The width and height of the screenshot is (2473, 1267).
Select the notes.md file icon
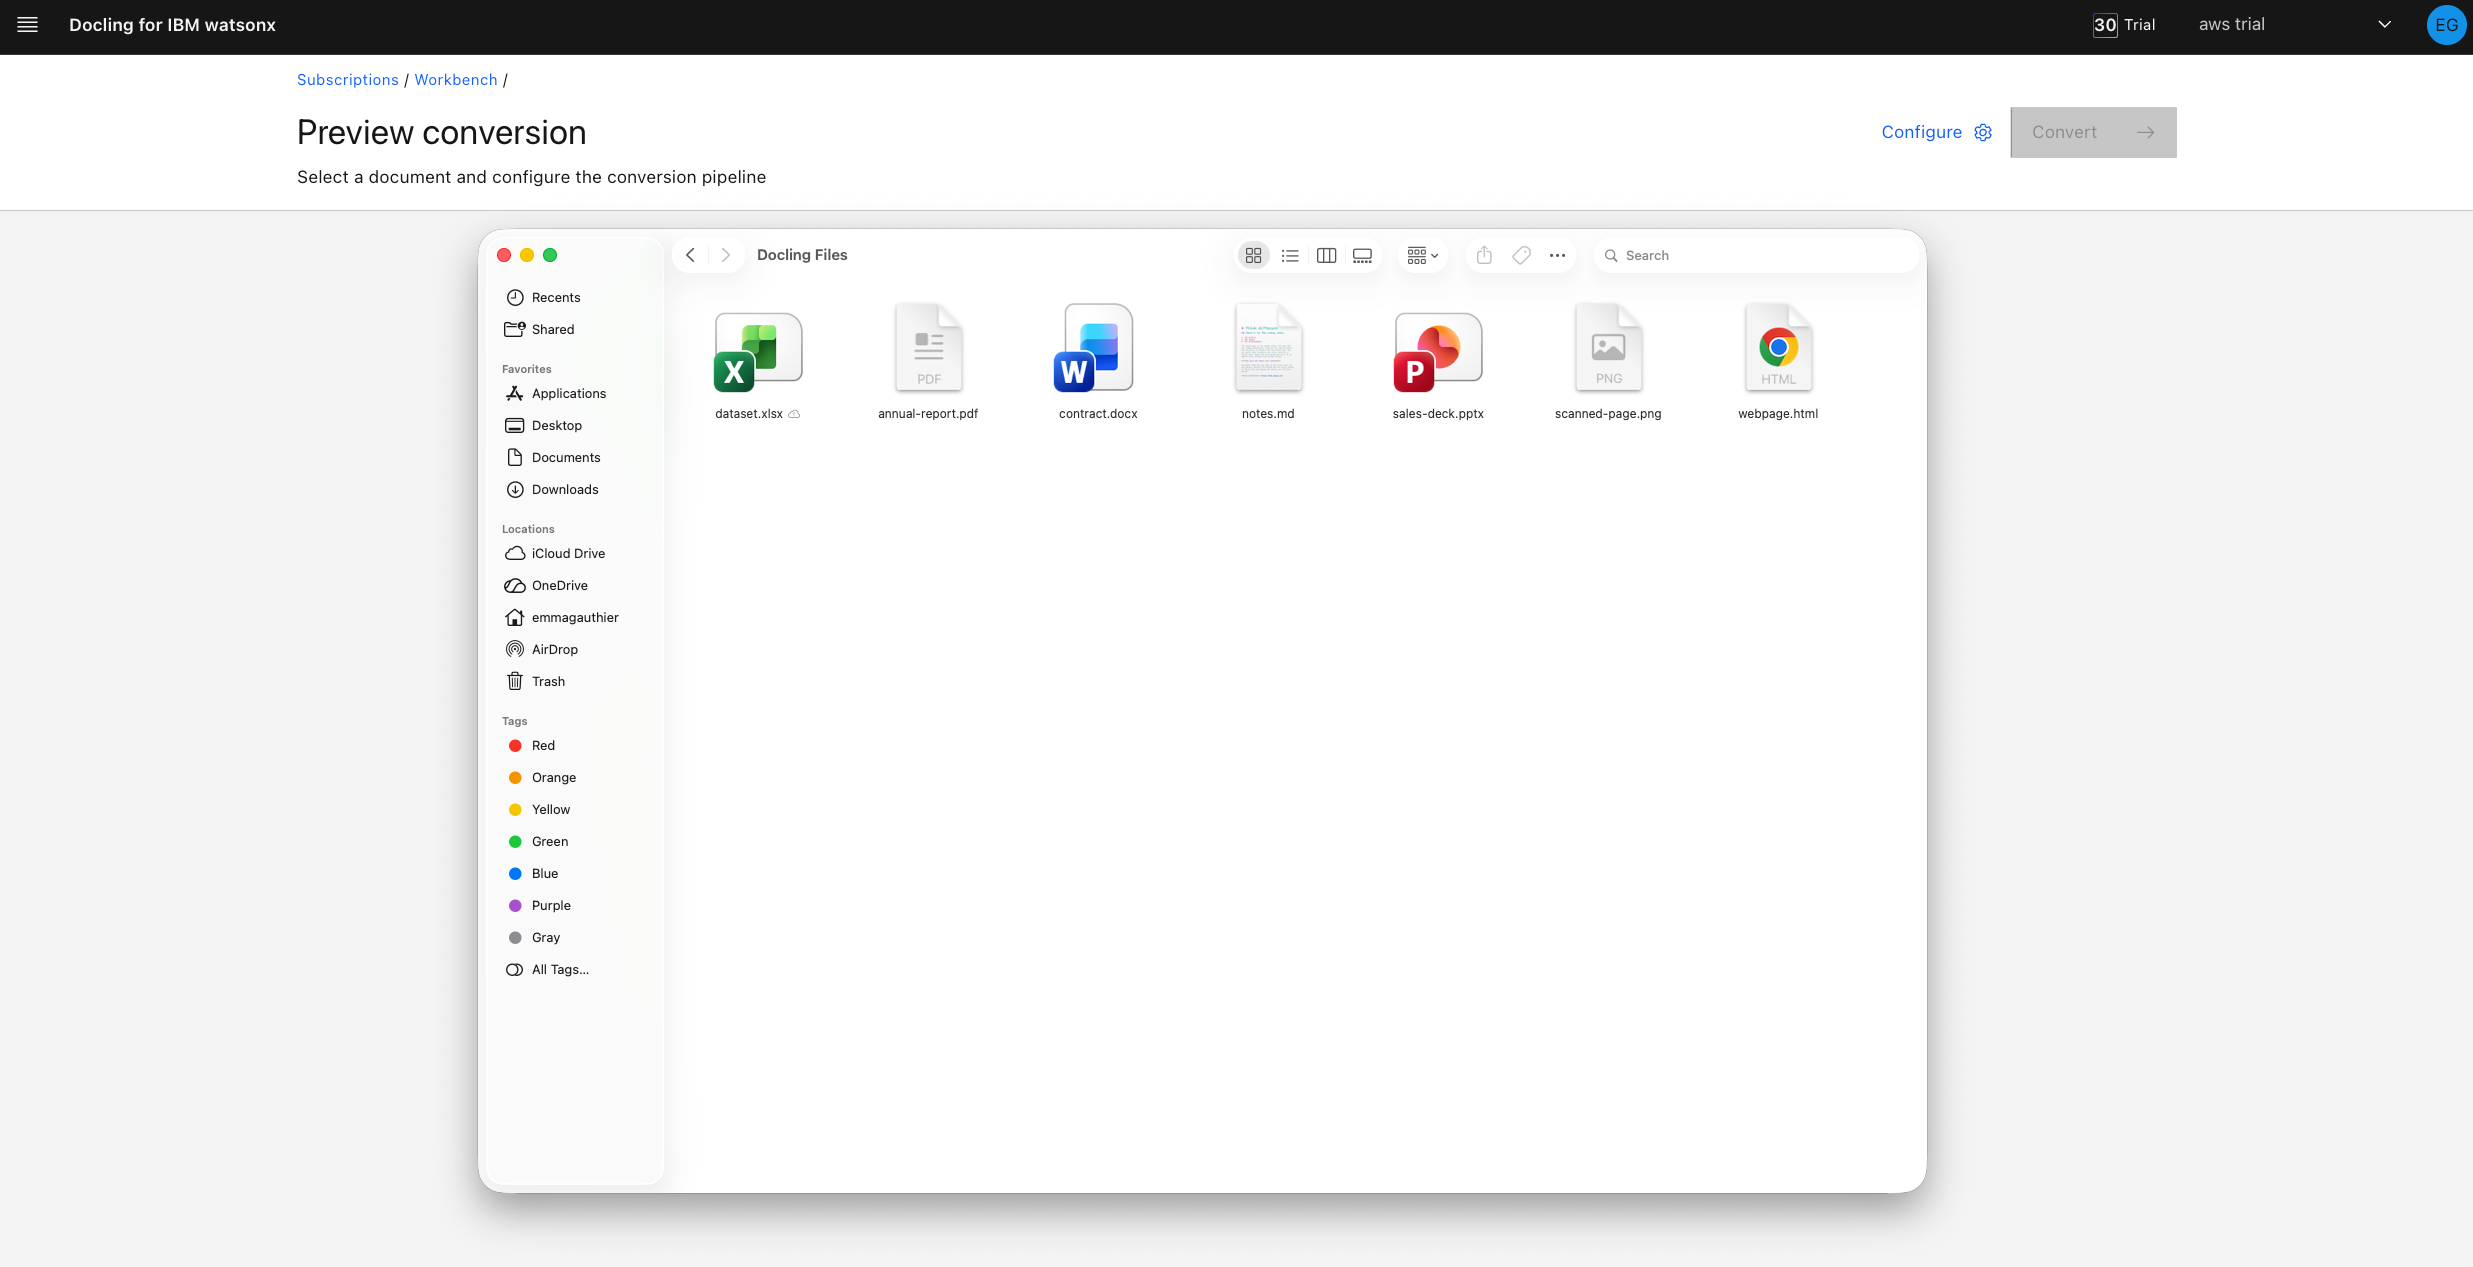[x=1268, y=347]
